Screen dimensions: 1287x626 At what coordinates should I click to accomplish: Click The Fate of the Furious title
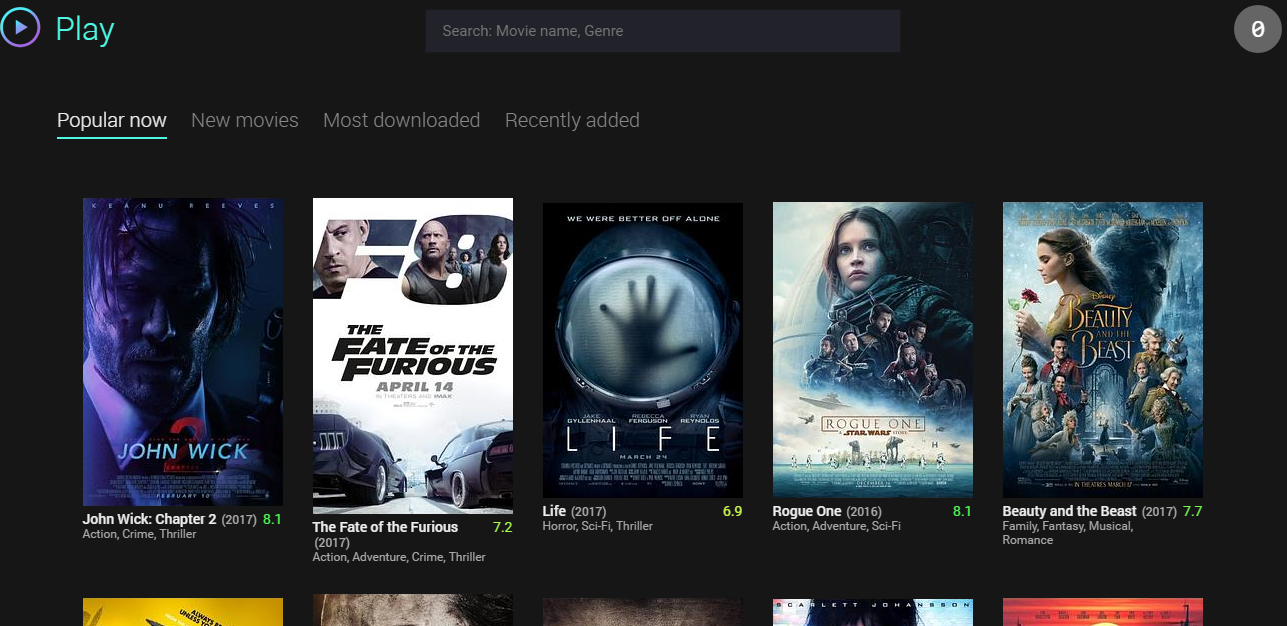(385, 527)
